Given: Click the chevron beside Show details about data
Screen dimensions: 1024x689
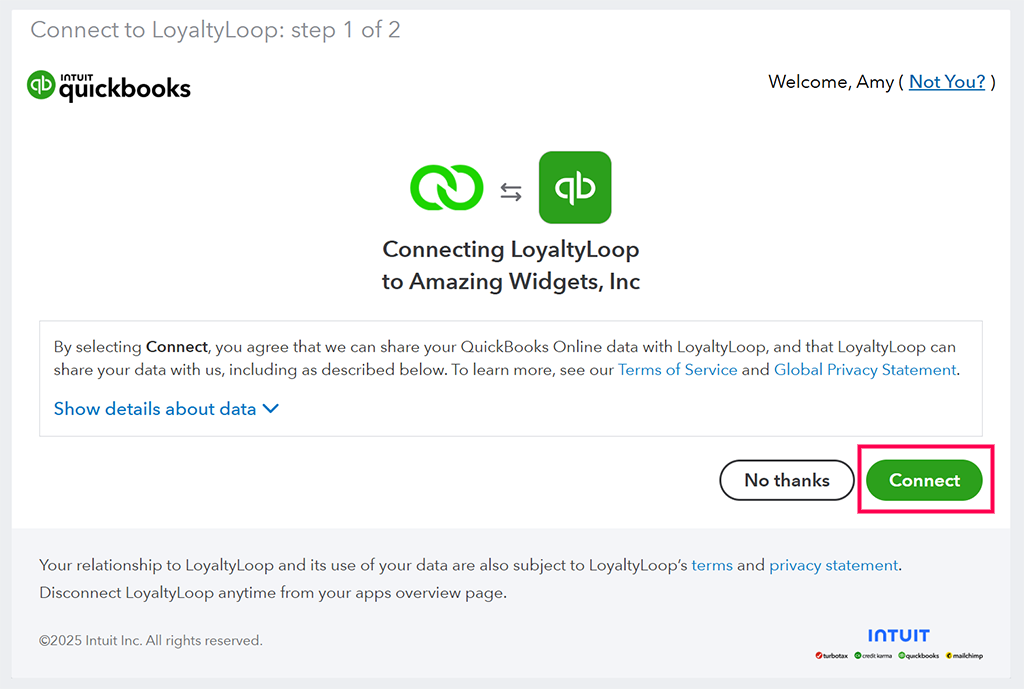Looking at the screenshot, I should click(271, 409).
